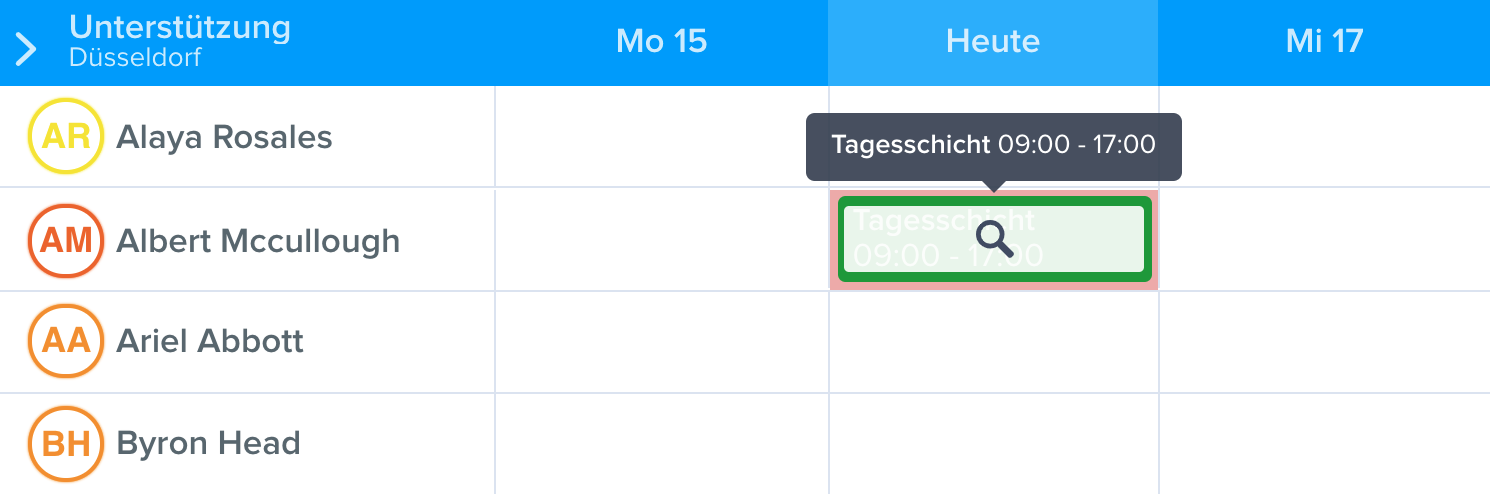
Task: Click the AA avatar of Ariel Abbott
Action: (66, 341)
